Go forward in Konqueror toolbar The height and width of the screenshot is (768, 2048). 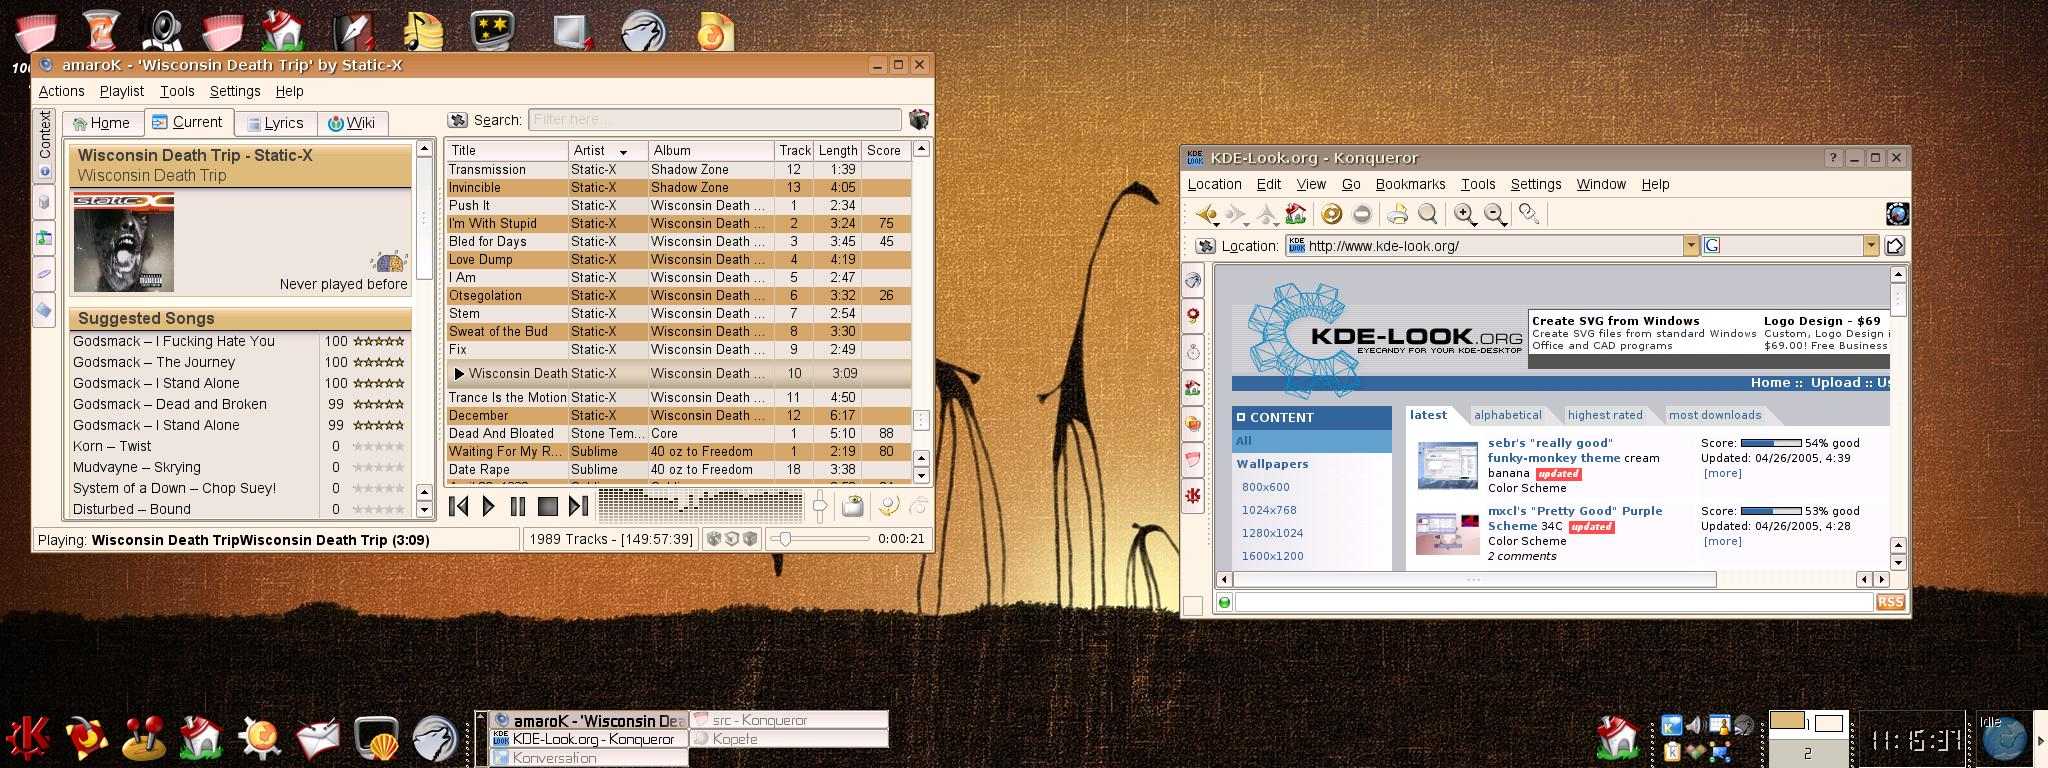point(1237,214)
